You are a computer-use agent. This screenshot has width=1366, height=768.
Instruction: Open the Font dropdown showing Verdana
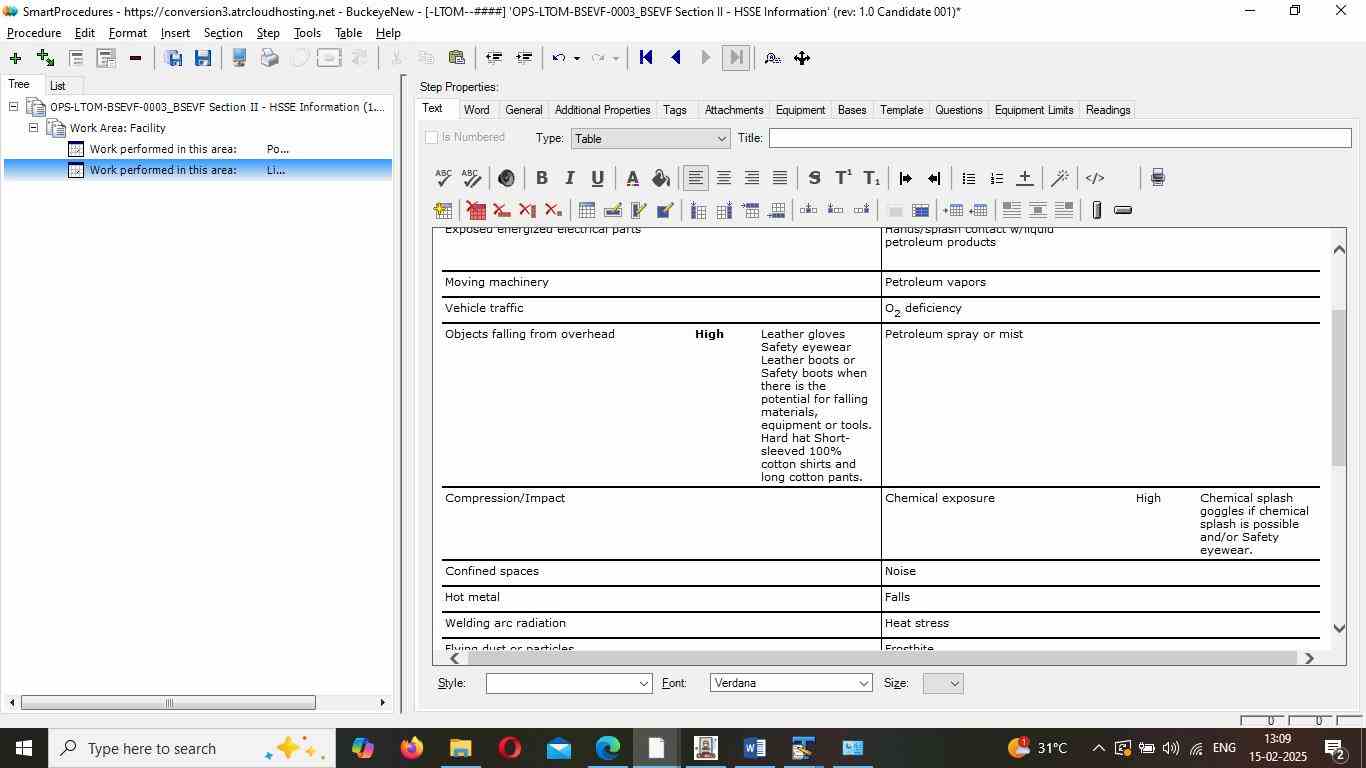click(791, 683)
